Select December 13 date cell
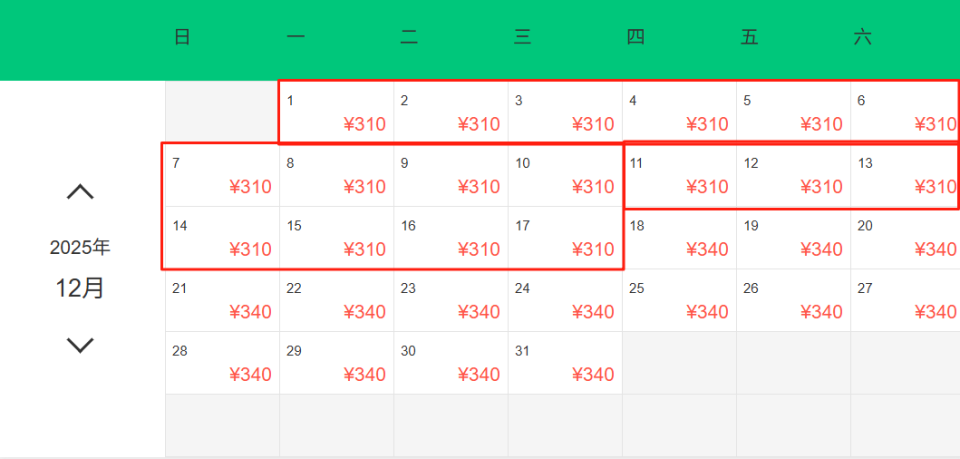The width and height of the screenshot is (960, 459). click(906, 175)
